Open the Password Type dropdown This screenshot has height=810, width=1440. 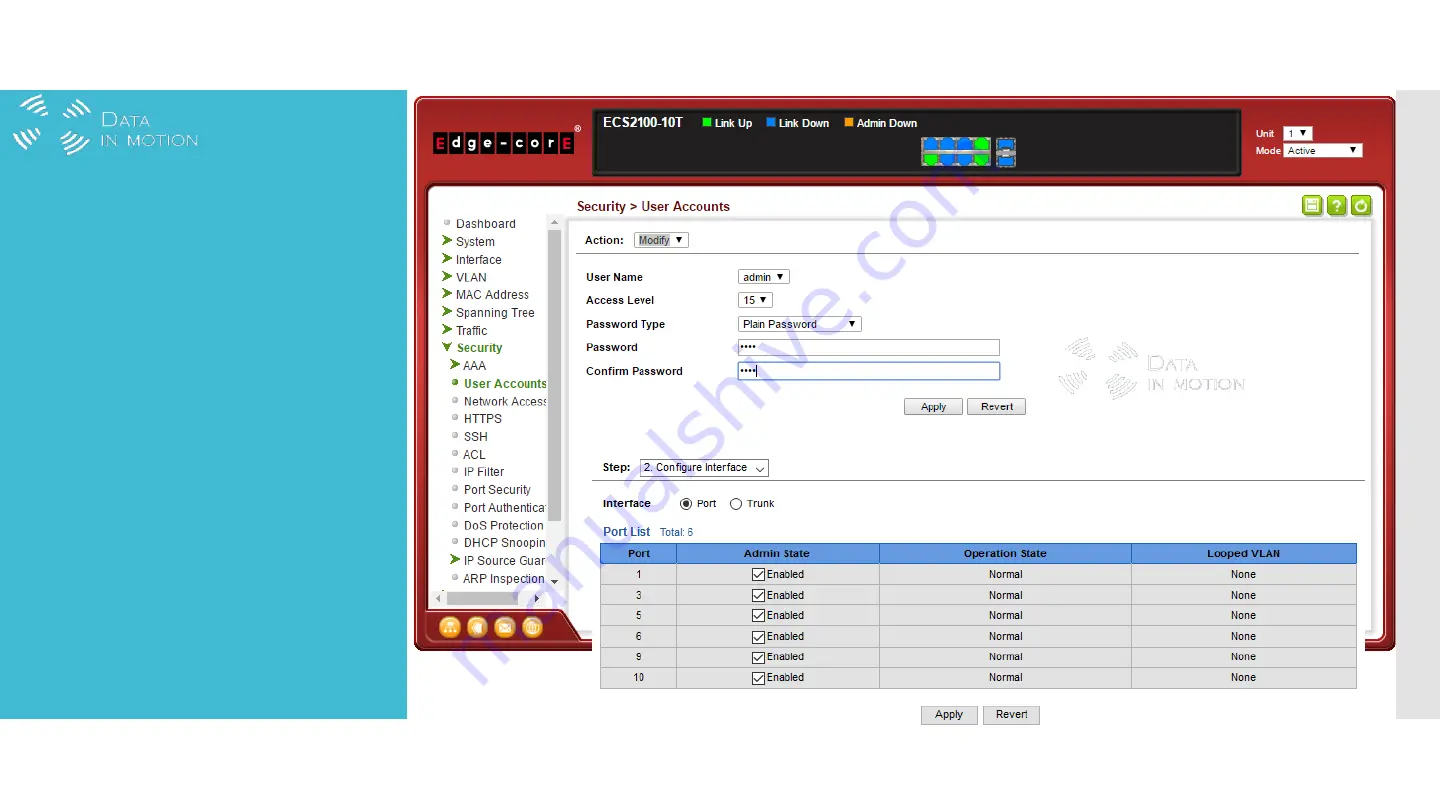coord(799,324)
